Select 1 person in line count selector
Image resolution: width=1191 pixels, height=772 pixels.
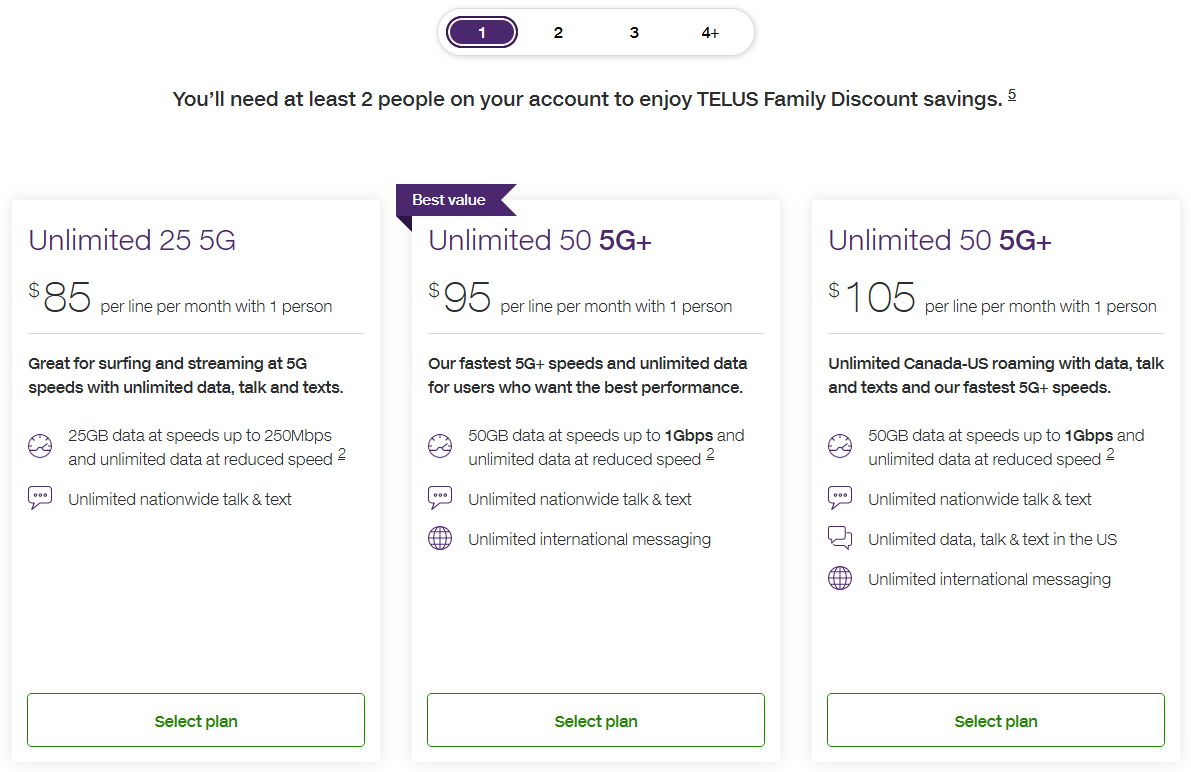[482, 33]
